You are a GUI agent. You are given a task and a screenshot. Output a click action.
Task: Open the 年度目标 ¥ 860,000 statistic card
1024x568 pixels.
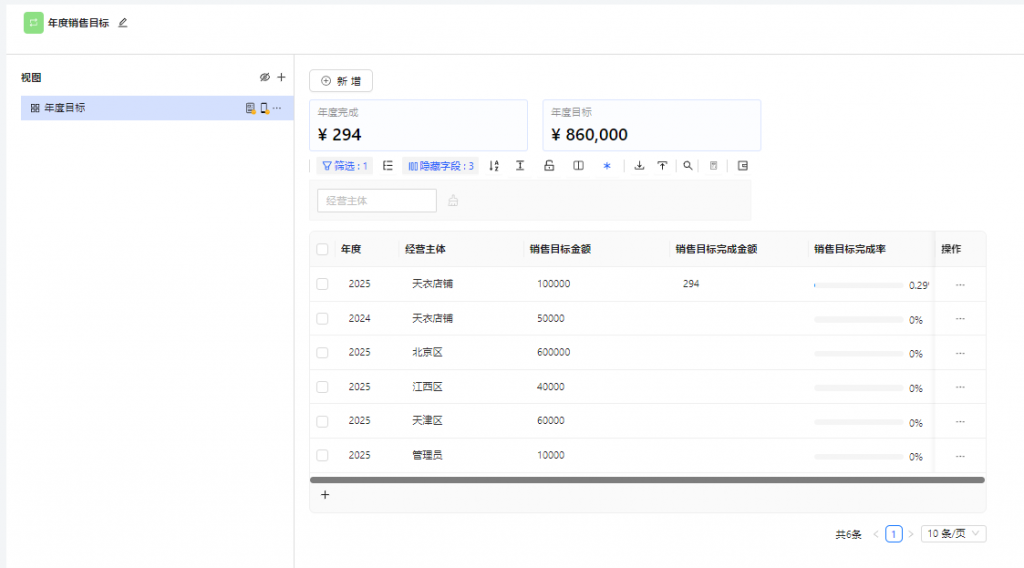pos(652,125)
